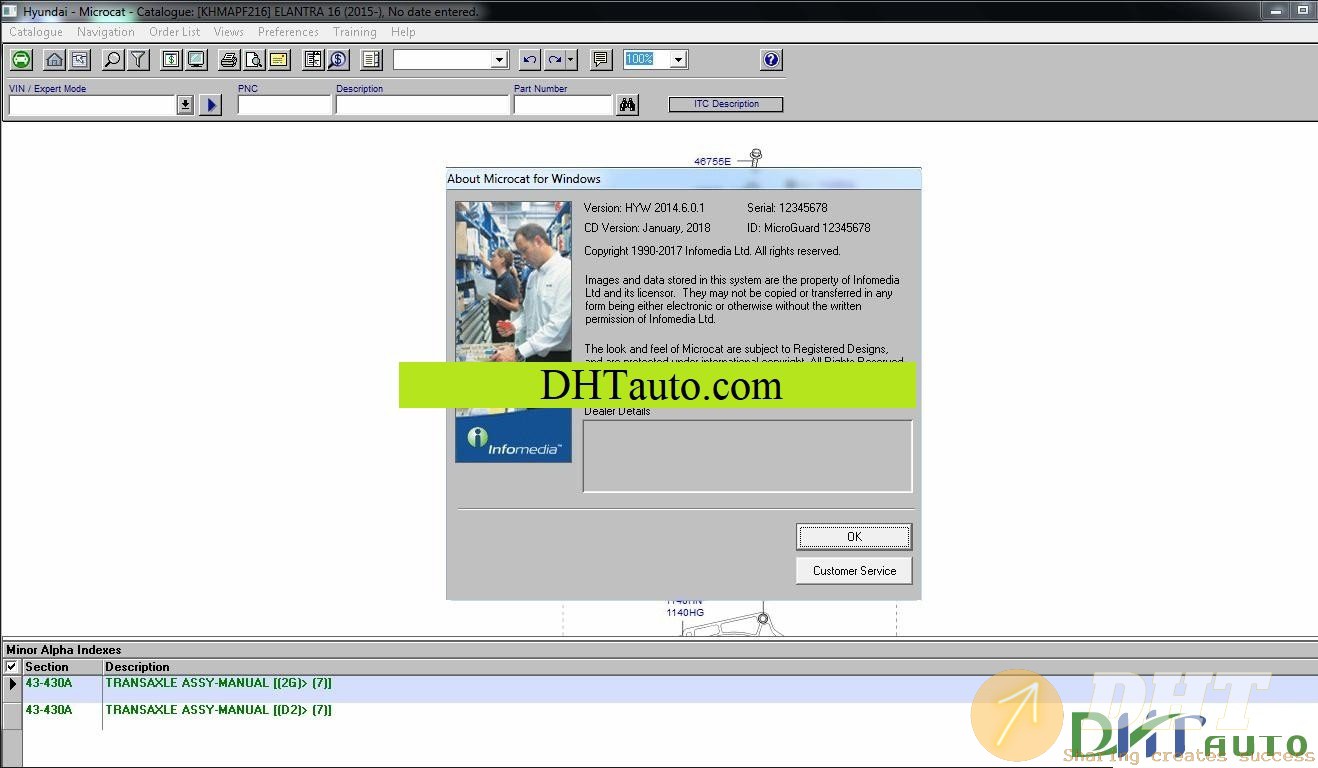Viewport: 1318px width, 768px height.
Task: Click the Infomedia photo in About dialog
Action: [513, 332]
